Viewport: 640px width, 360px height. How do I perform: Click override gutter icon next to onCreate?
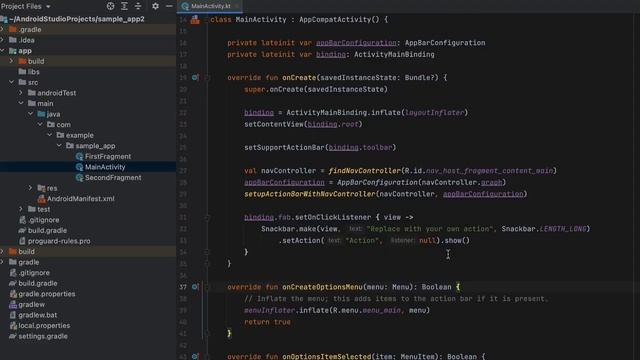[x=195, y=77]
